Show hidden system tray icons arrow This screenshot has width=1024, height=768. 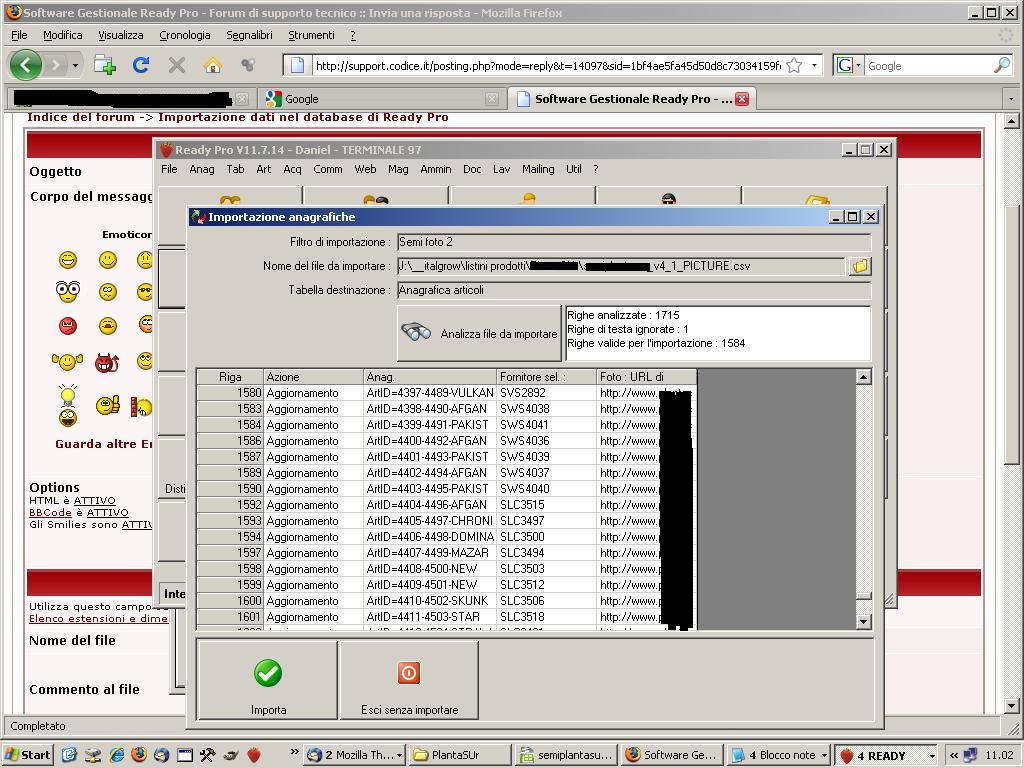click(x=954, y=755)
